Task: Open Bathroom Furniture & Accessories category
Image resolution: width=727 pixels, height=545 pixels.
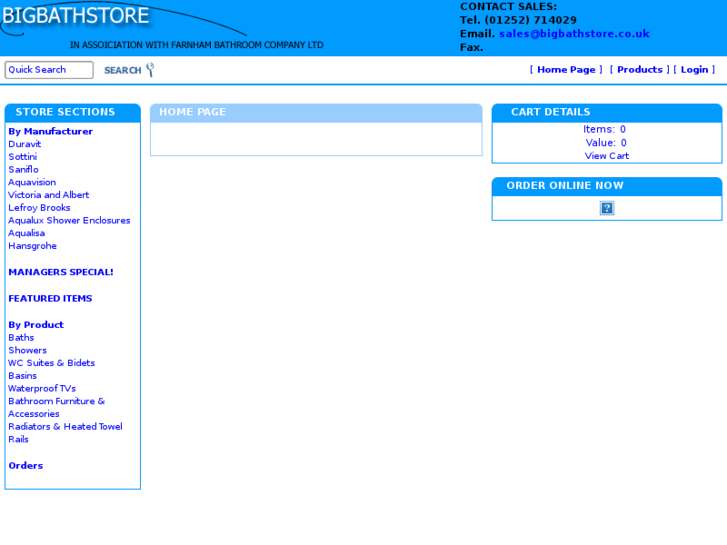Action: (x=57, y=407)
